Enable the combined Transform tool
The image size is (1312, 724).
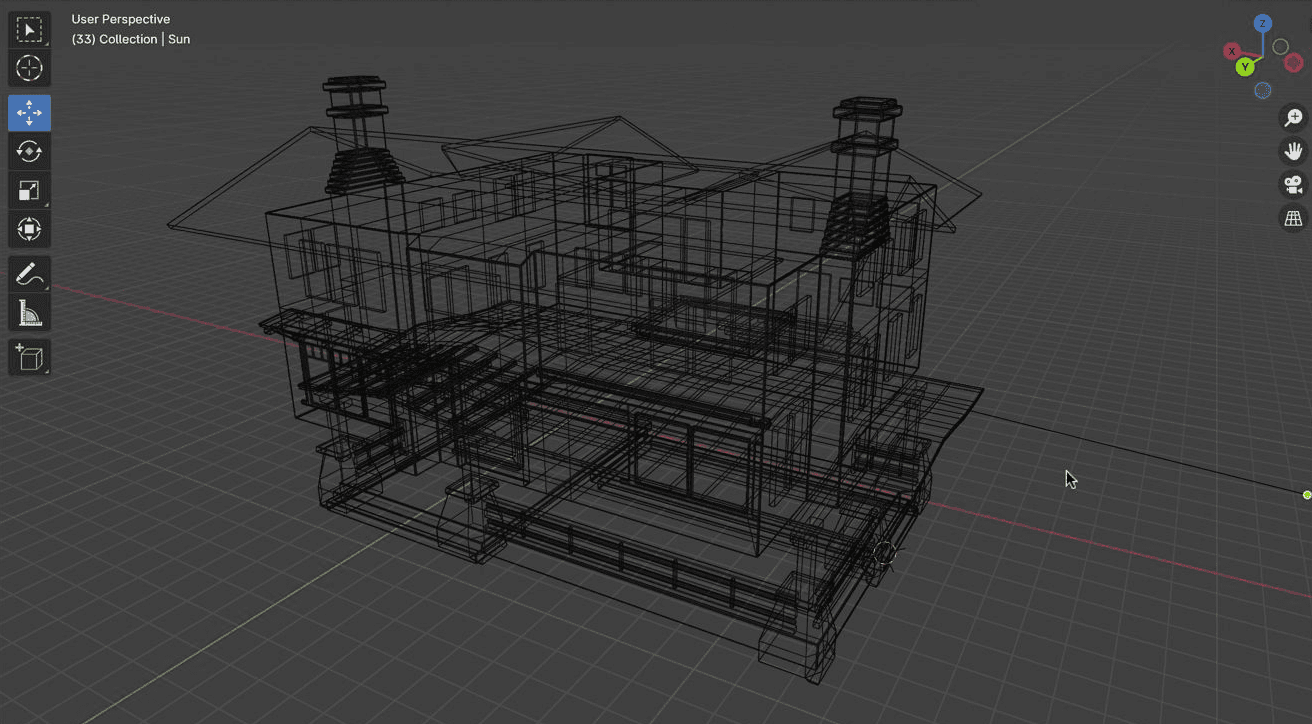pos(29,229)
